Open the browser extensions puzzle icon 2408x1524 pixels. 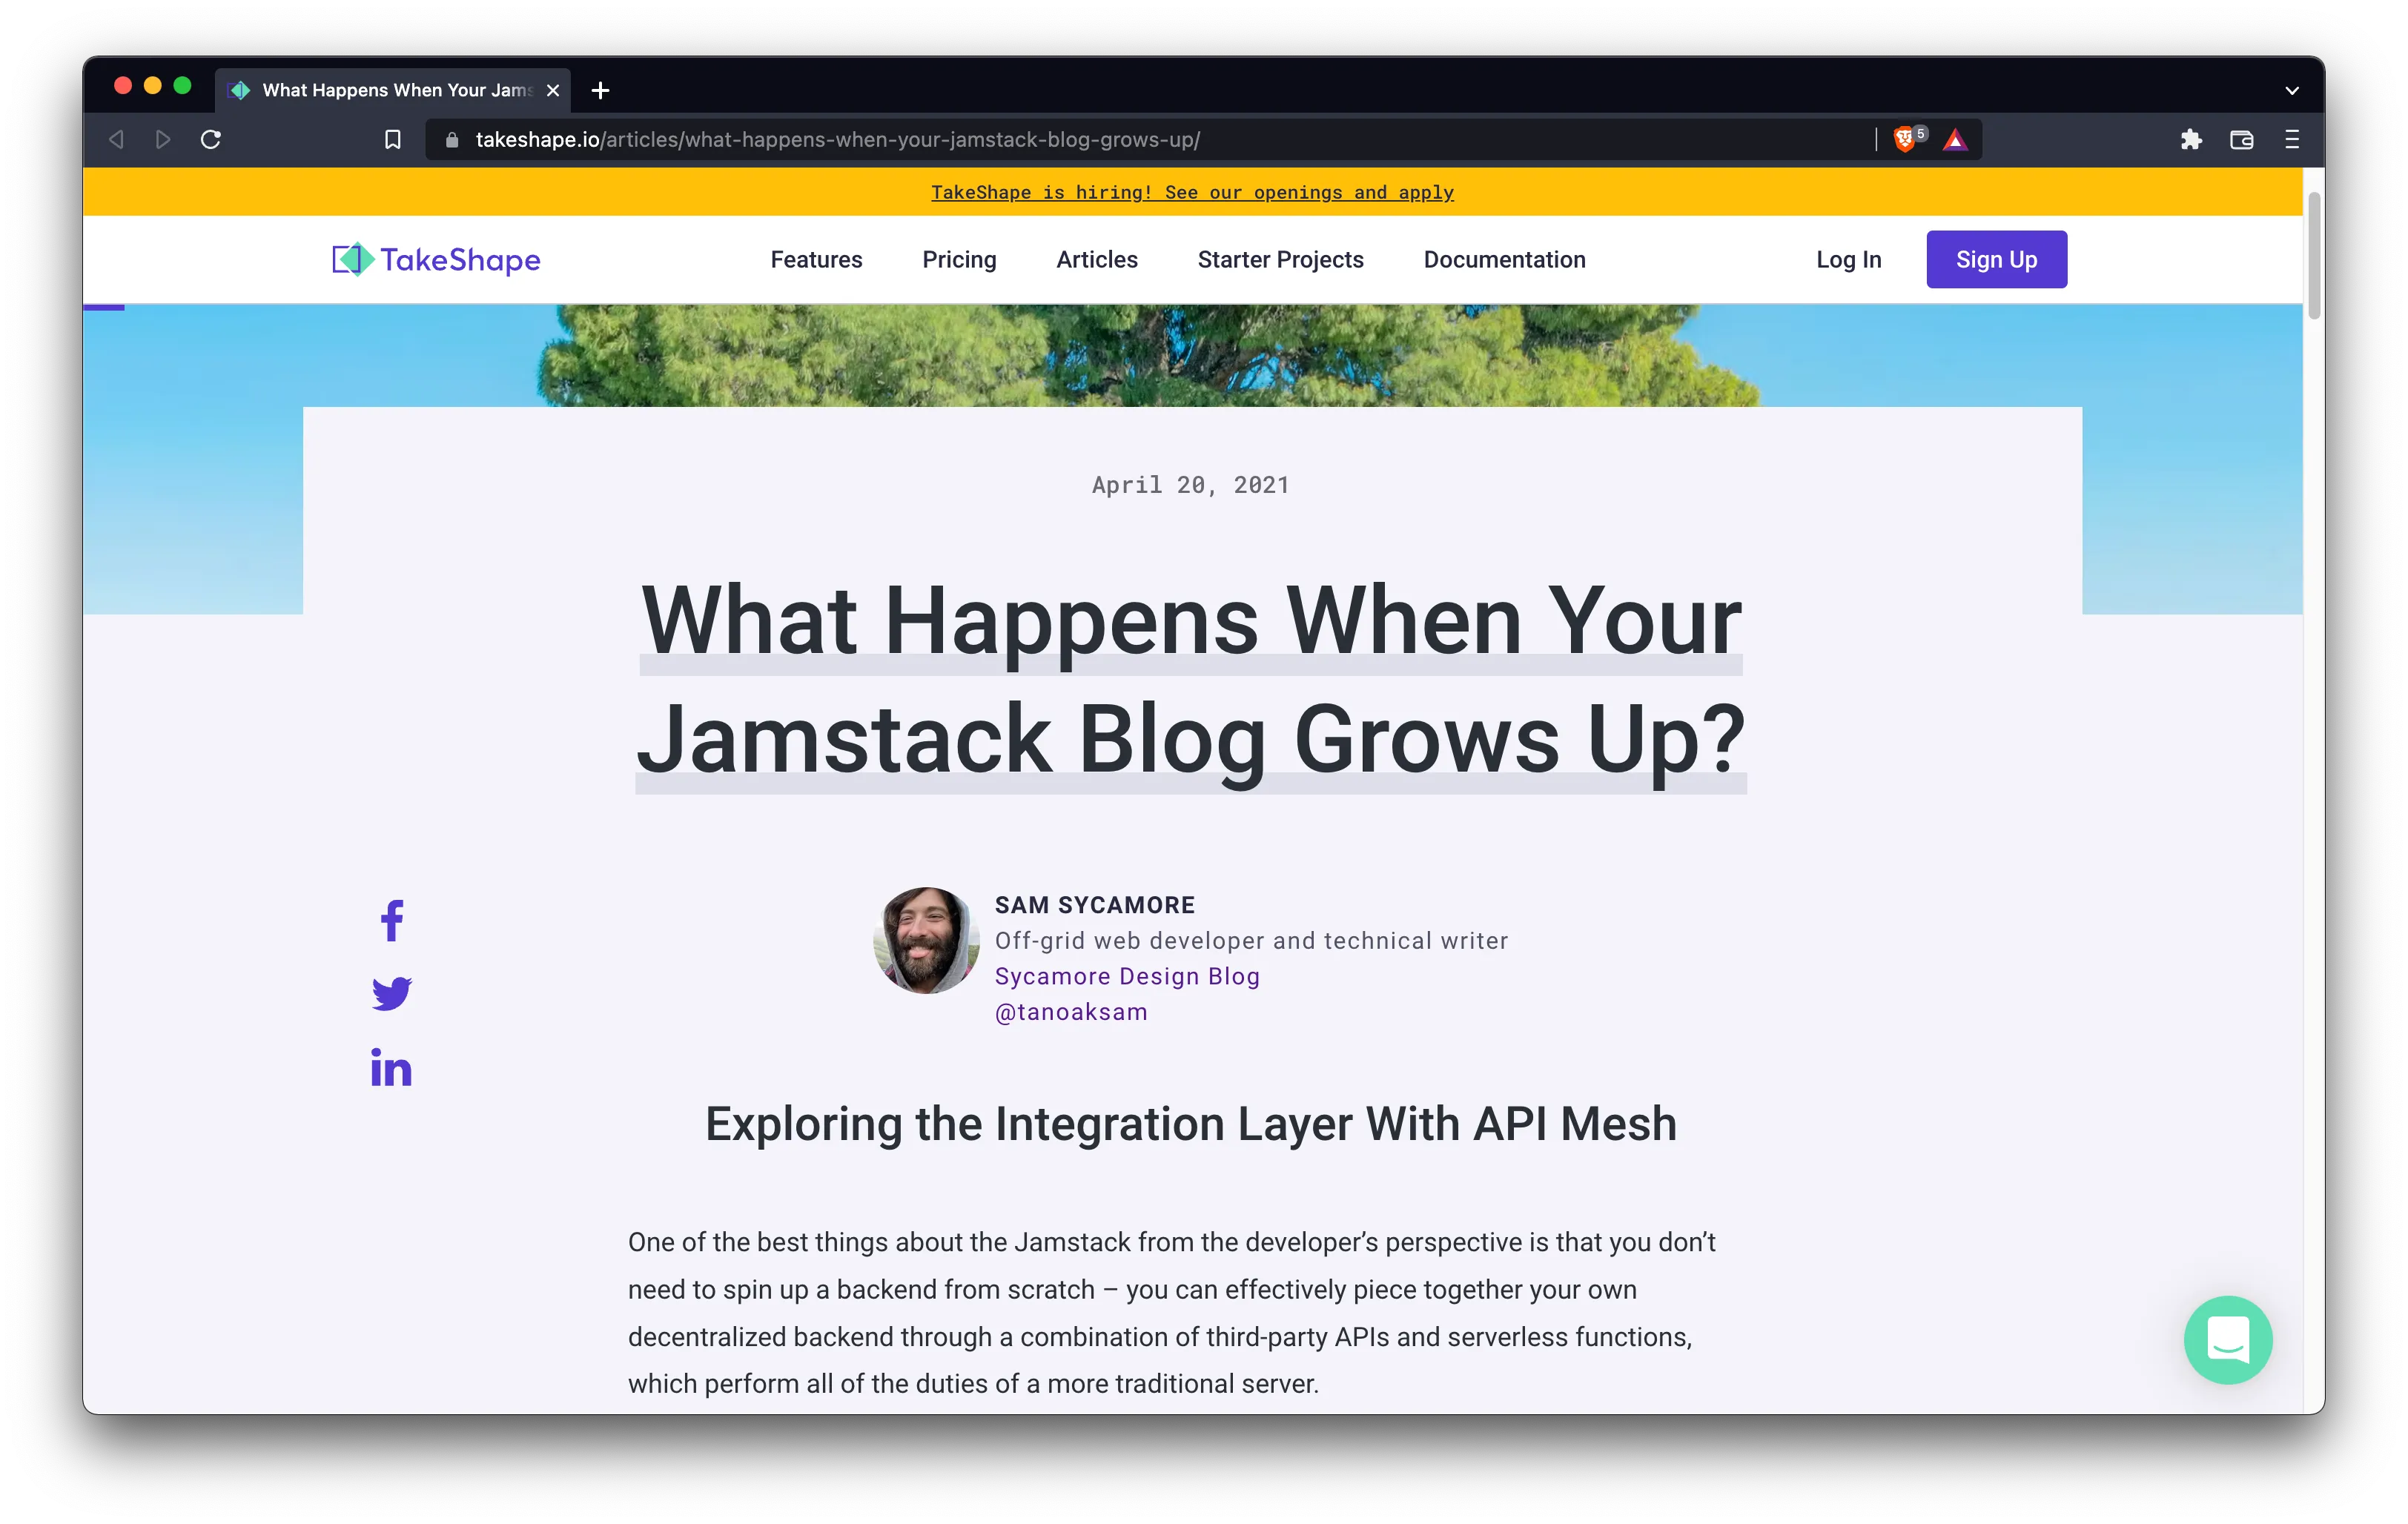[2191, 140]
